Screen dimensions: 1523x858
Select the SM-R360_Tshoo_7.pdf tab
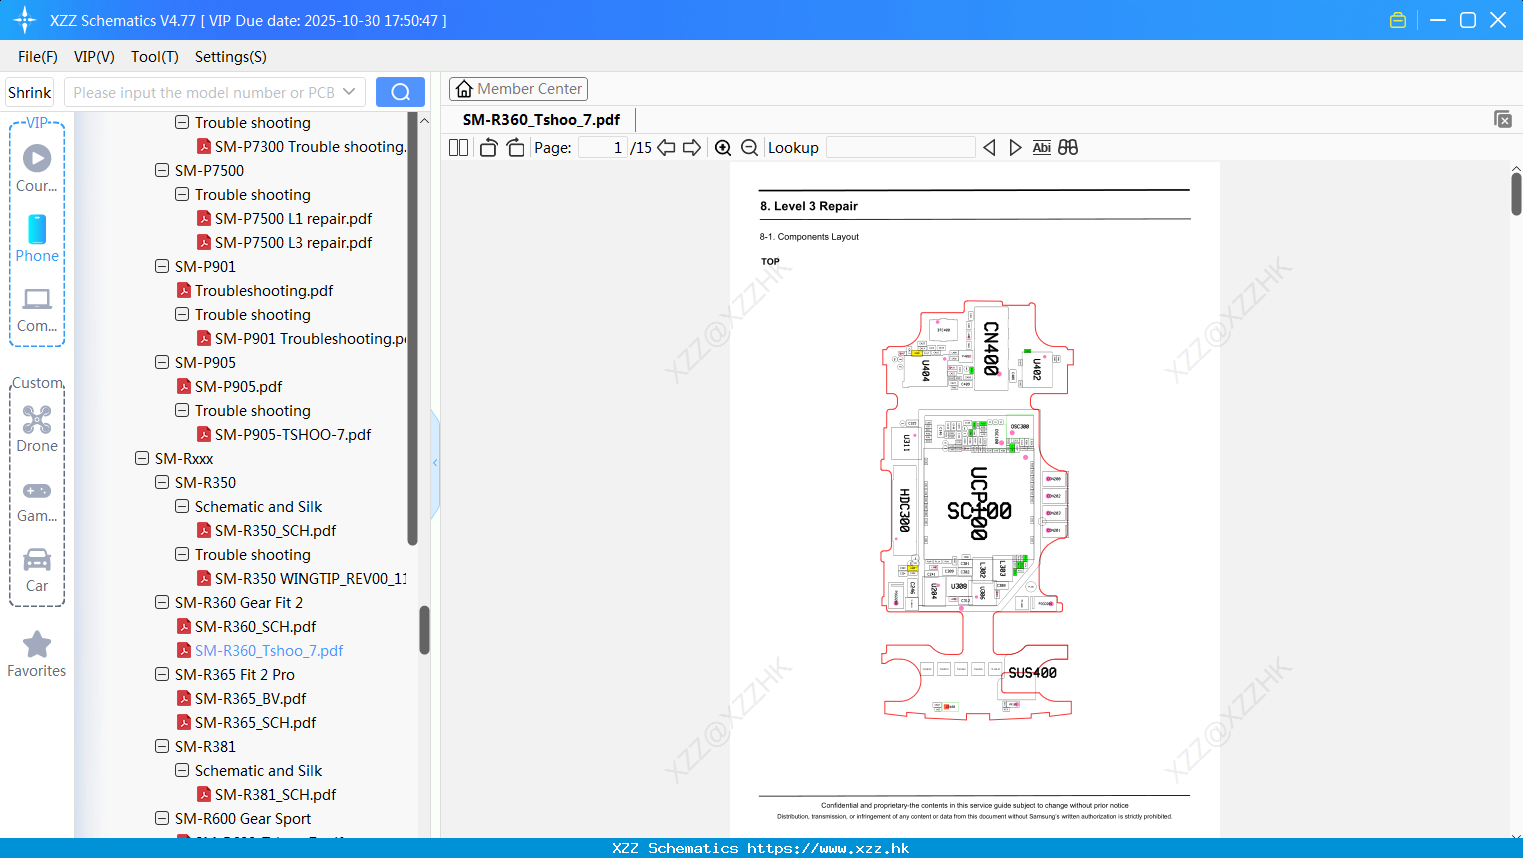coord(541,119)
